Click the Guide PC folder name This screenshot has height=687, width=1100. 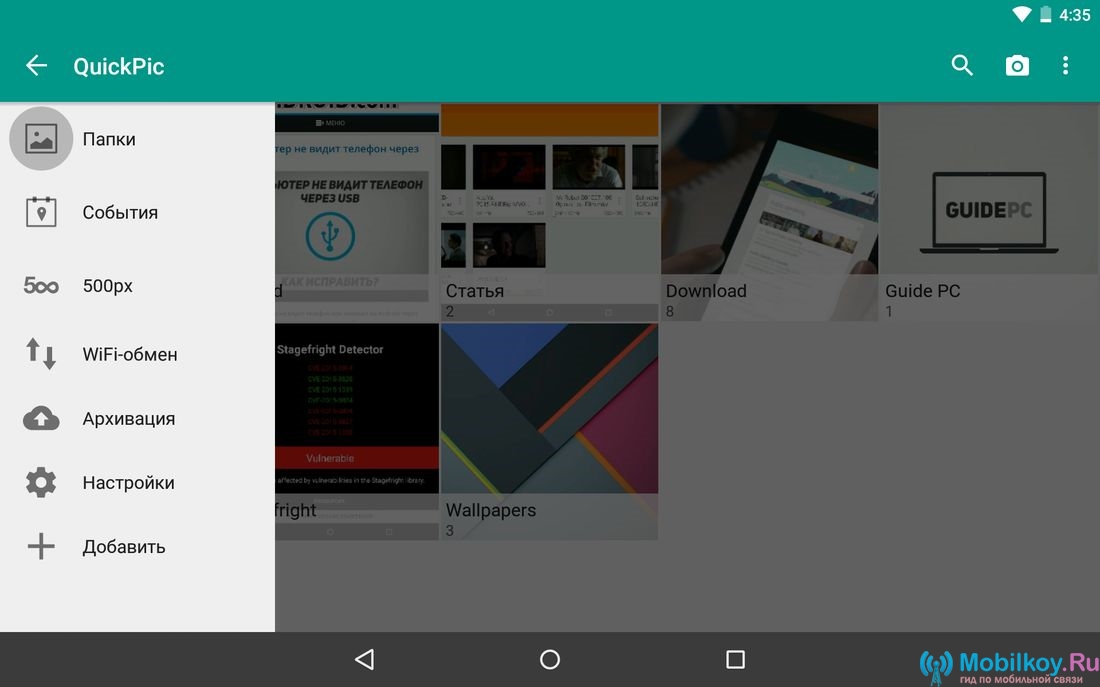[923, 291]
